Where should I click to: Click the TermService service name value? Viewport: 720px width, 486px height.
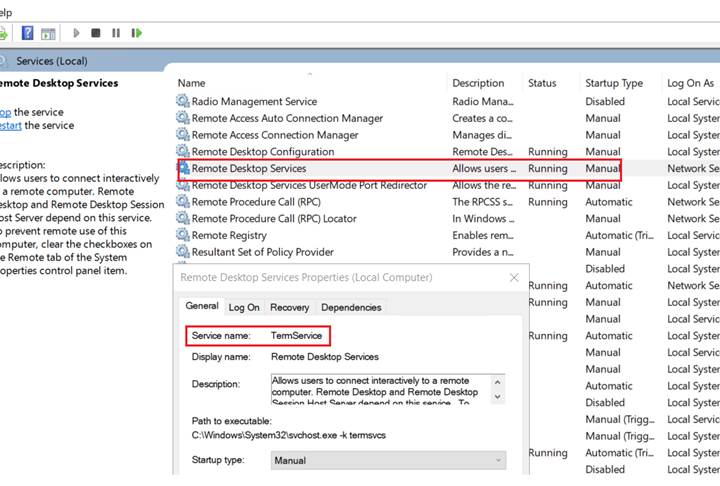[x=296, y=336]
